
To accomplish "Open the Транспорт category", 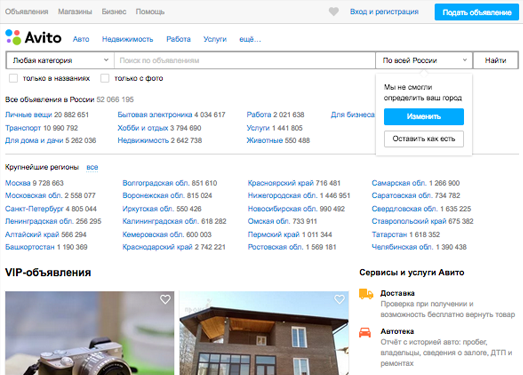I will point(23,128).
